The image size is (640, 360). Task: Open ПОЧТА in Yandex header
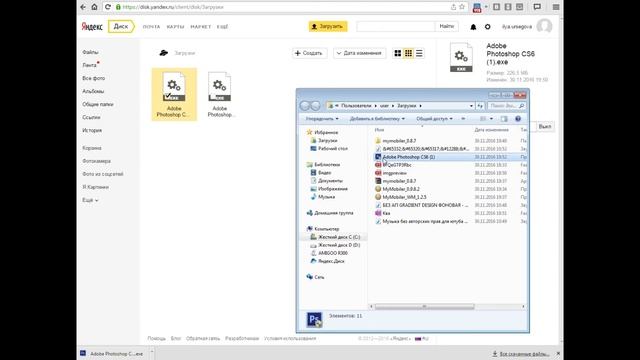(x=151, y=27)
